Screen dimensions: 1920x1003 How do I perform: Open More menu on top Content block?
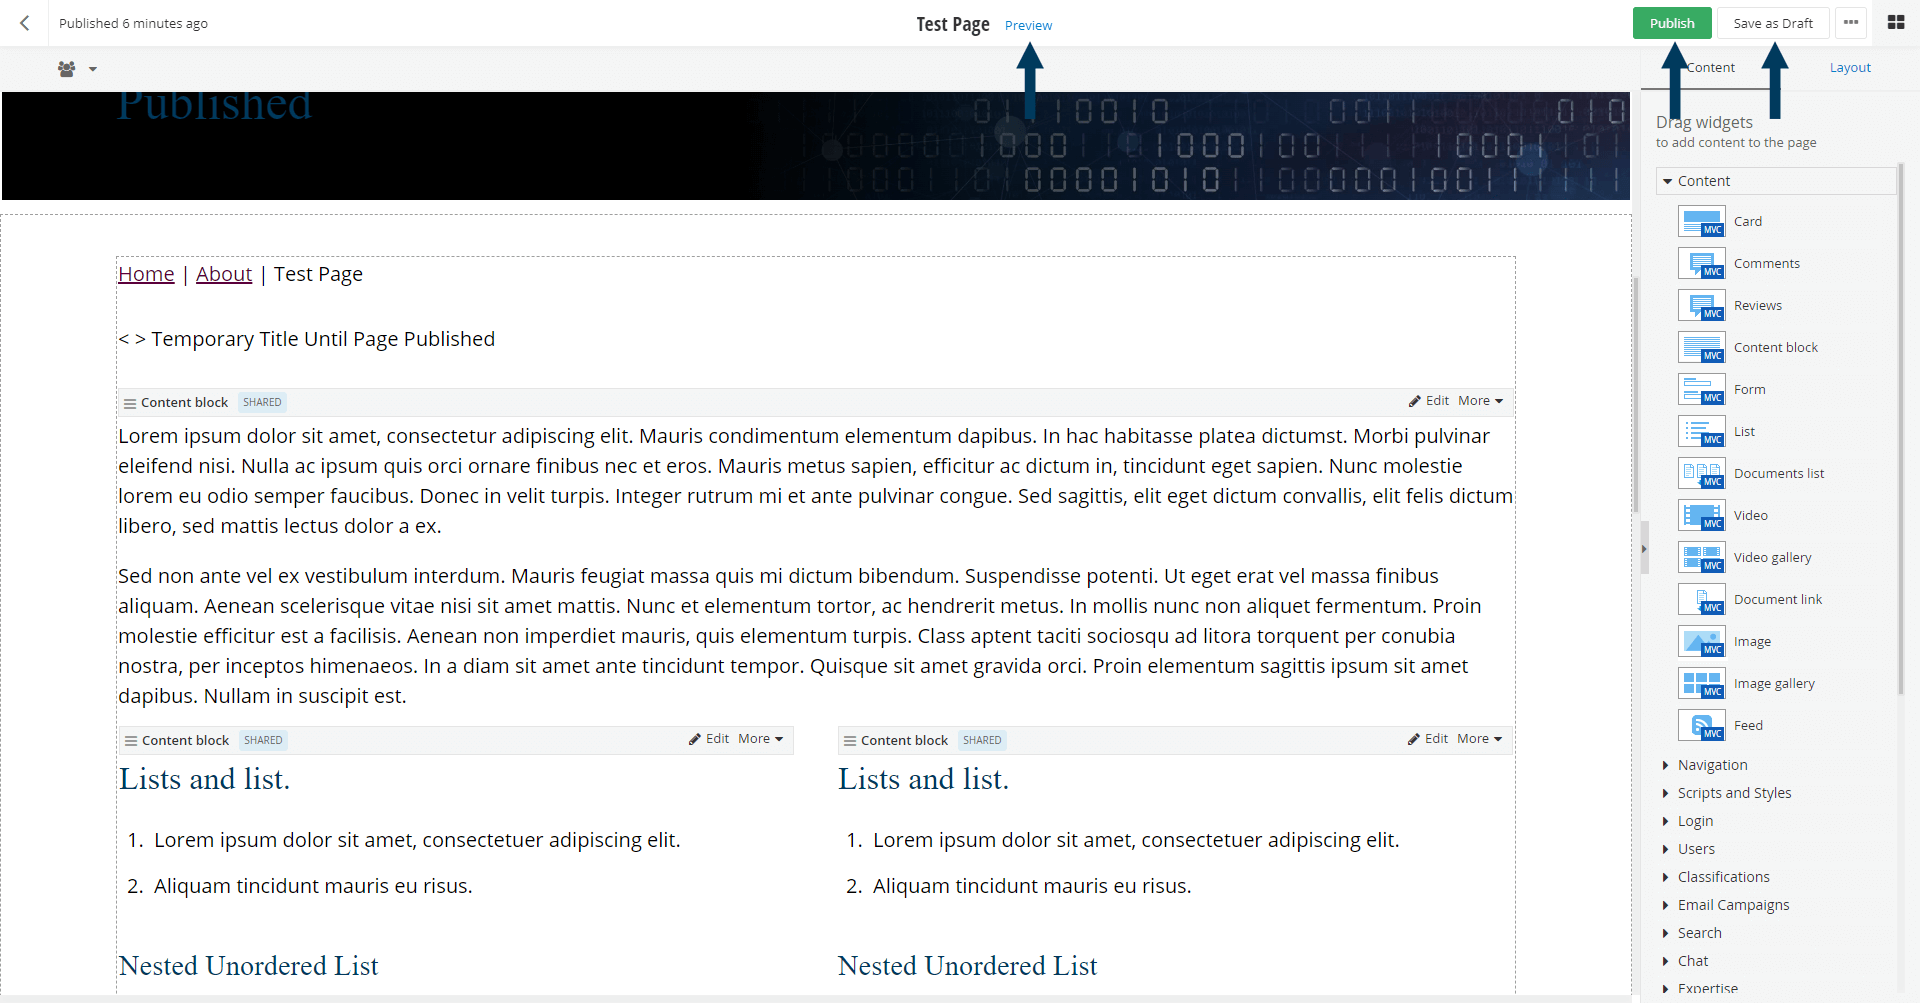[x=1480, y=401]
